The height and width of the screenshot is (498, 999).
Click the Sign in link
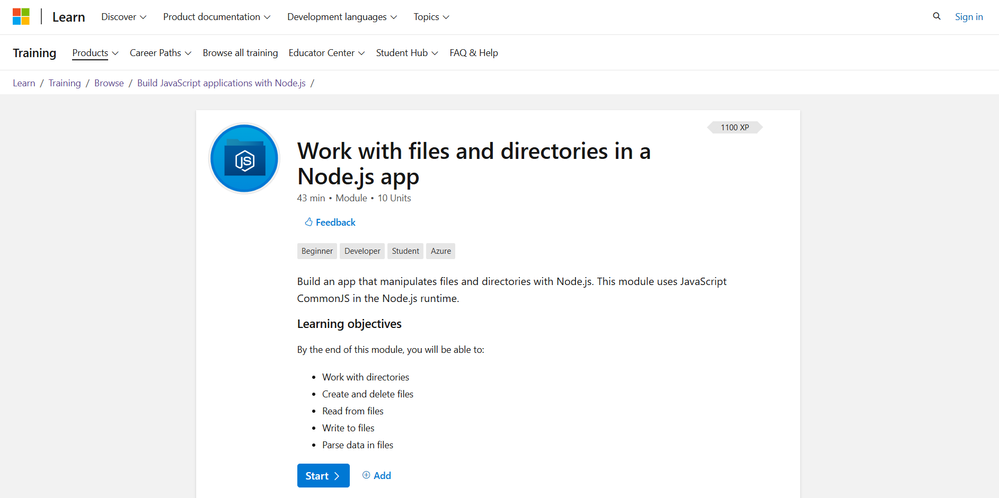coord(968,17)
